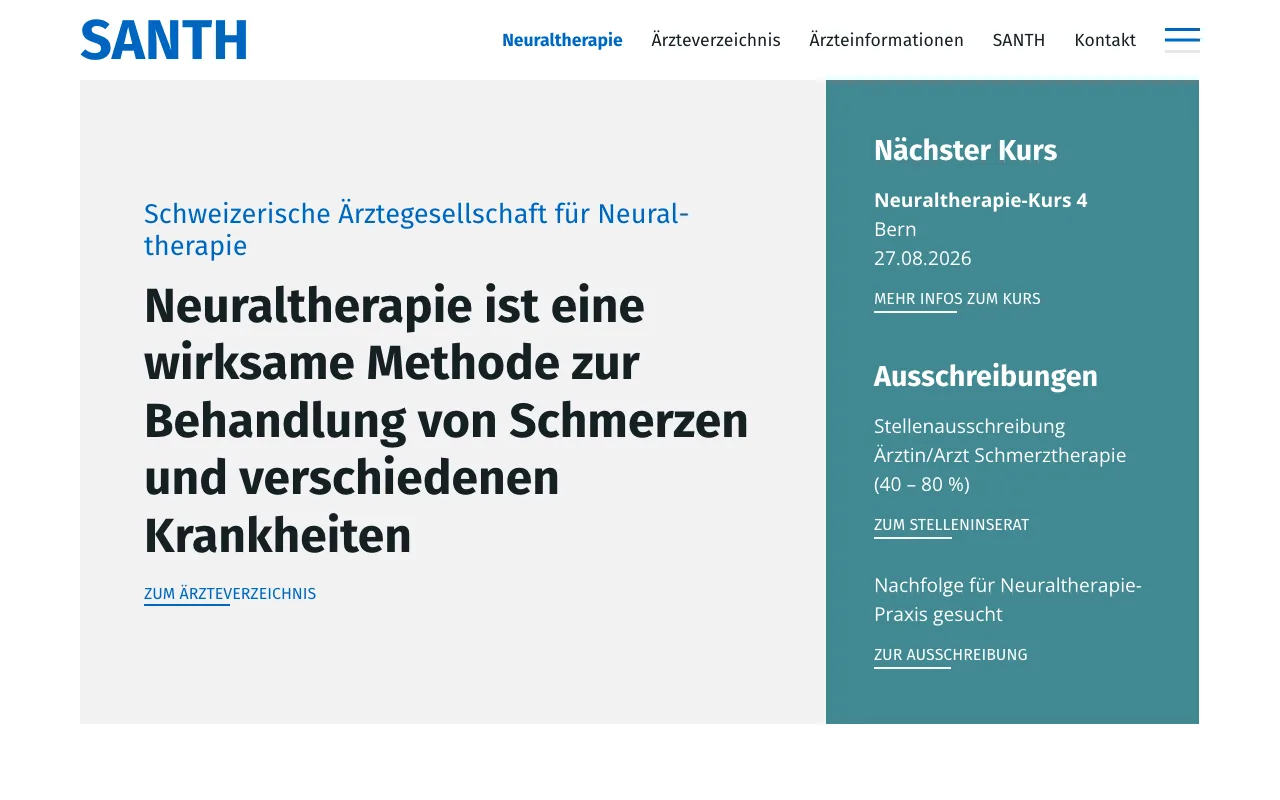This screenshot has height=800, width=1280.
Task: Select the Neuraltherapie menu item
Action: pyautogui.click(x=562, y=40)
